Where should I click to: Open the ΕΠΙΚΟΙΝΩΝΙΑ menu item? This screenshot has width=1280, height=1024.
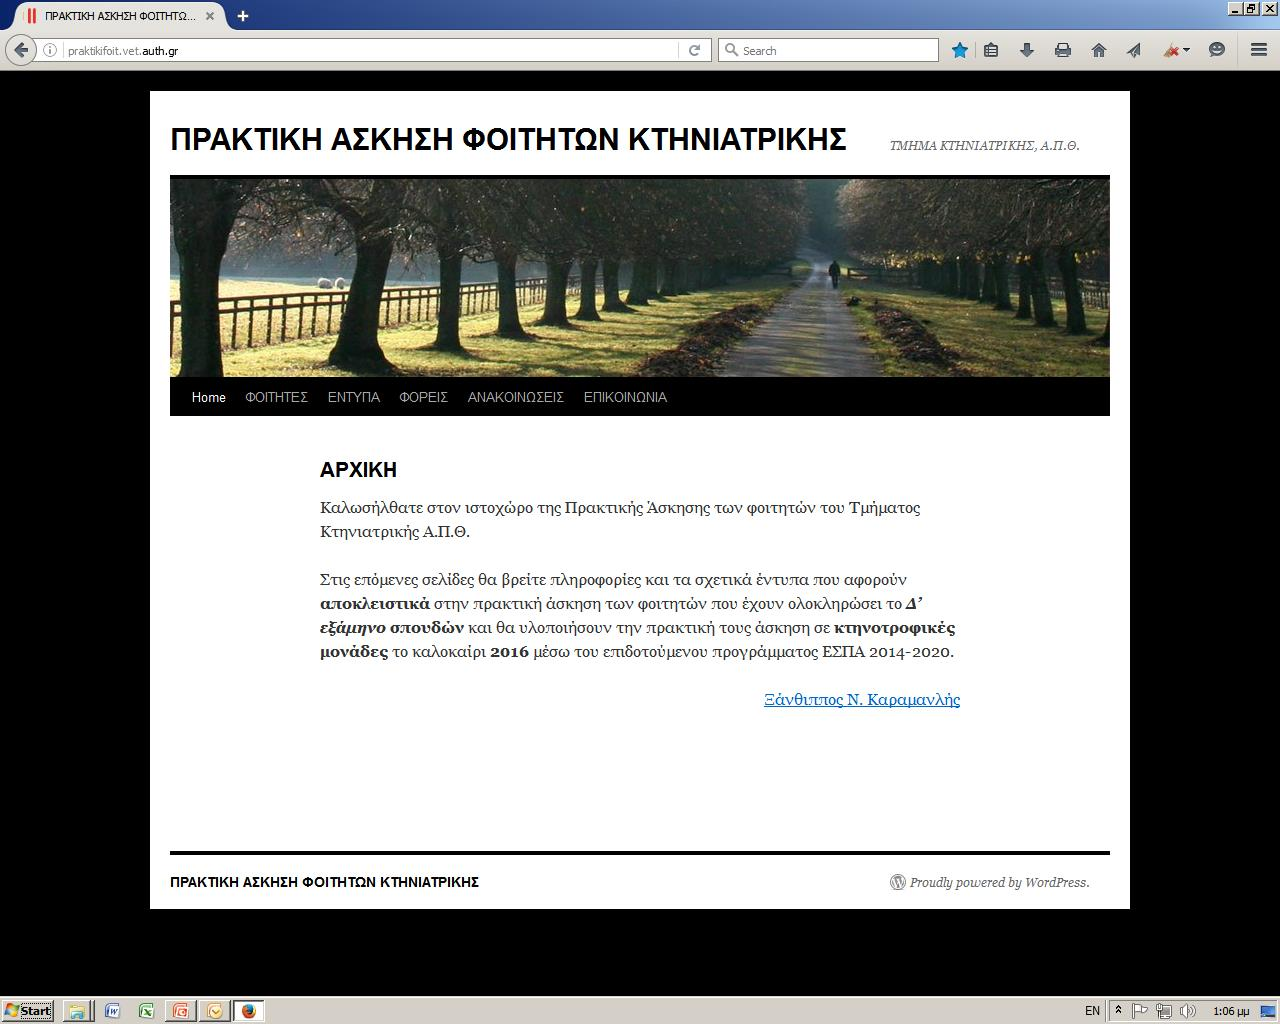[x=625, y=397]
